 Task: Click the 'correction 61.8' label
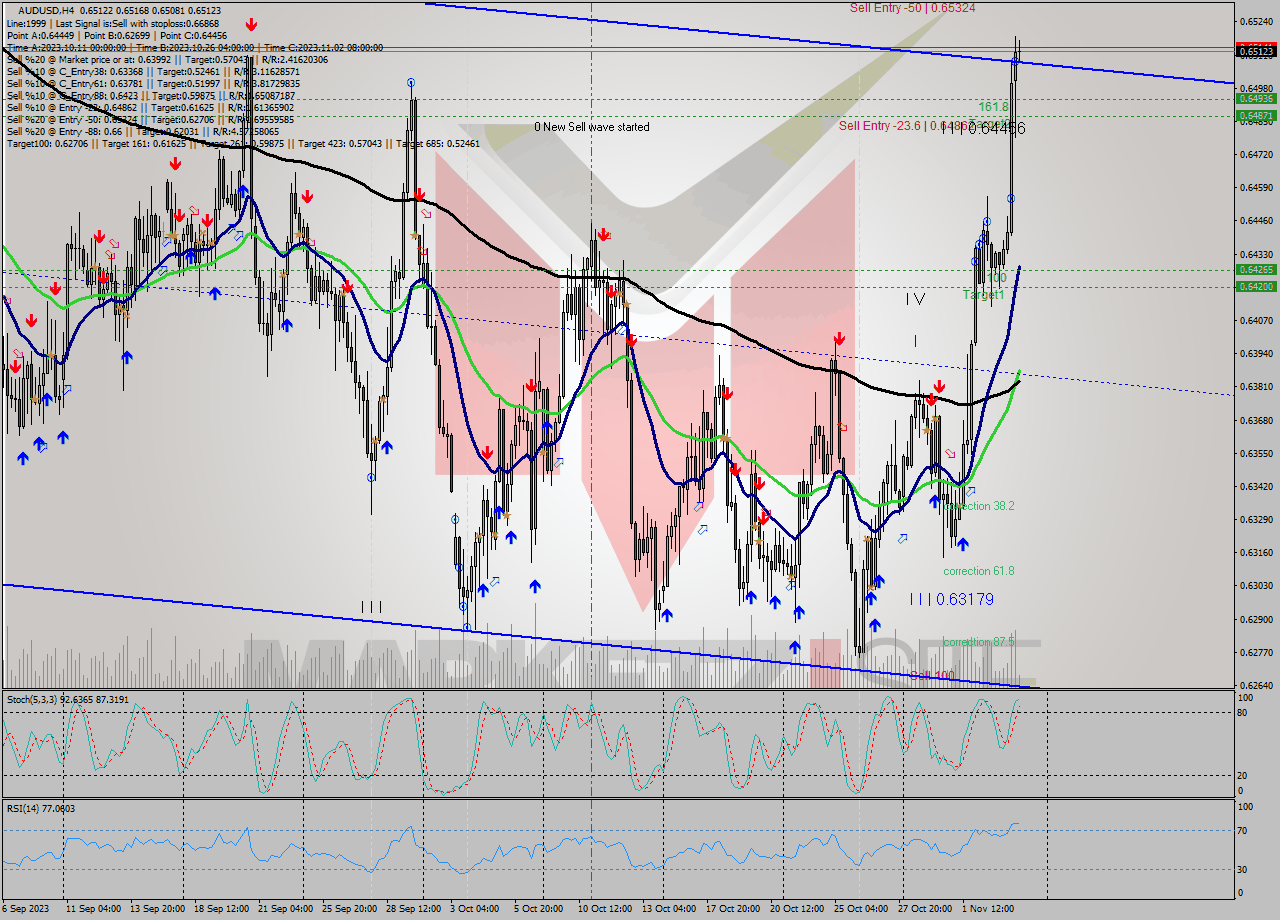click(978, 571)
